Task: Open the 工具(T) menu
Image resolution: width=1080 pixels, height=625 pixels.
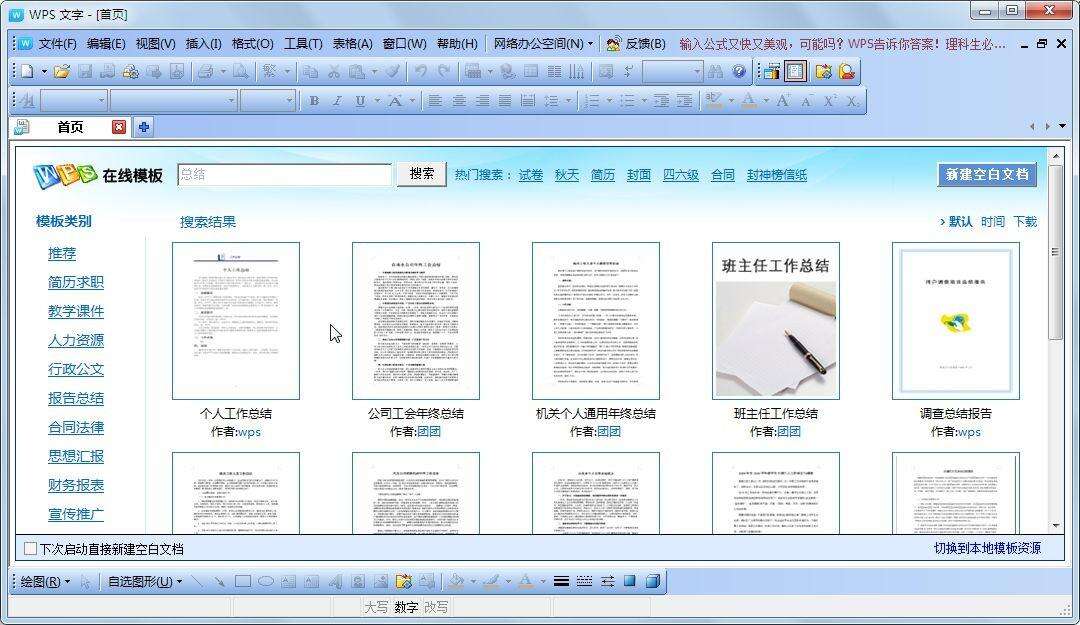Action: [302, 44]
